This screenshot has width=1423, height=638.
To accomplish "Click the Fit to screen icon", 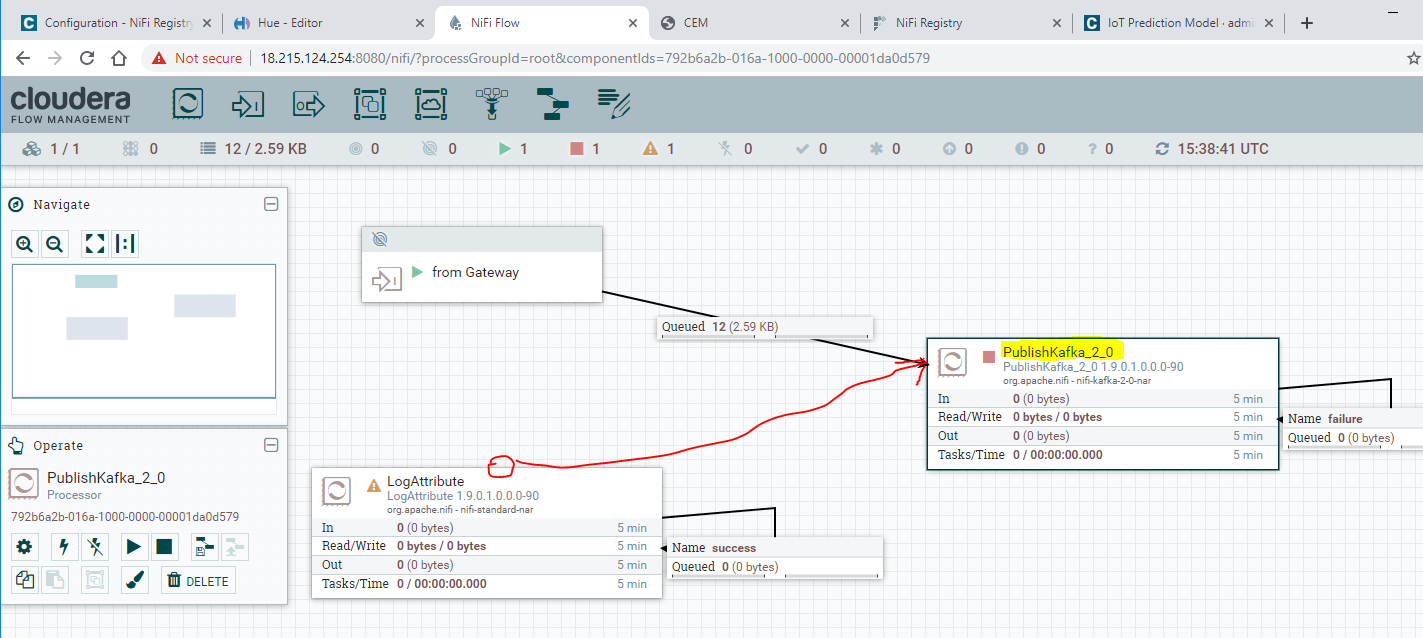I will point(95,243).
